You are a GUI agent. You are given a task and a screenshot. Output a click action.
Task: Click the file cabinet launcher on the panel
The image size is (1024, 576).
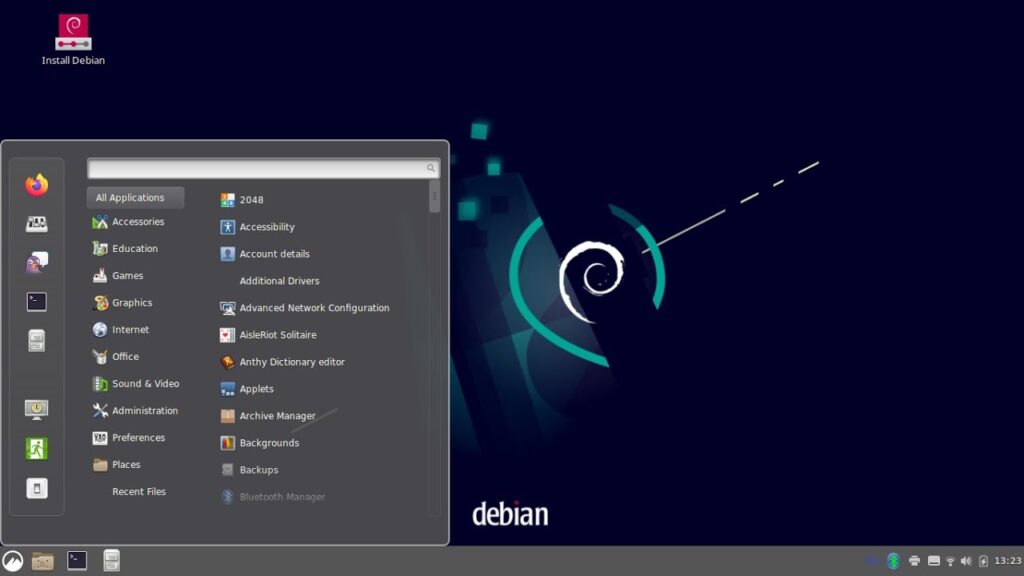point(112,560)
